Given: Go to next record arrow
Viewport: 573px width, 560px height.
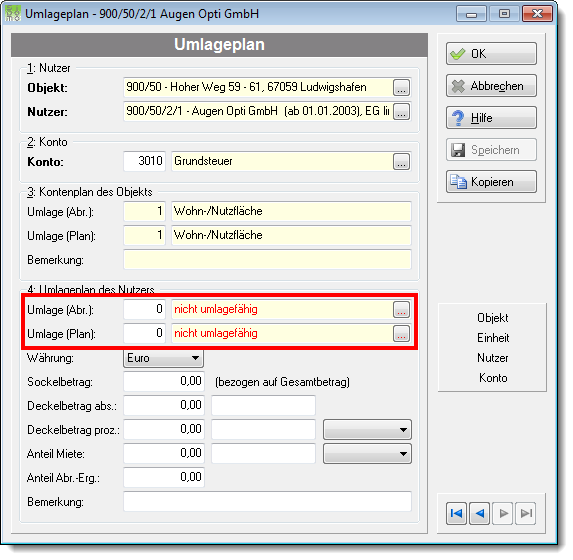Looking at the screenshot, I should coord(503,514).
